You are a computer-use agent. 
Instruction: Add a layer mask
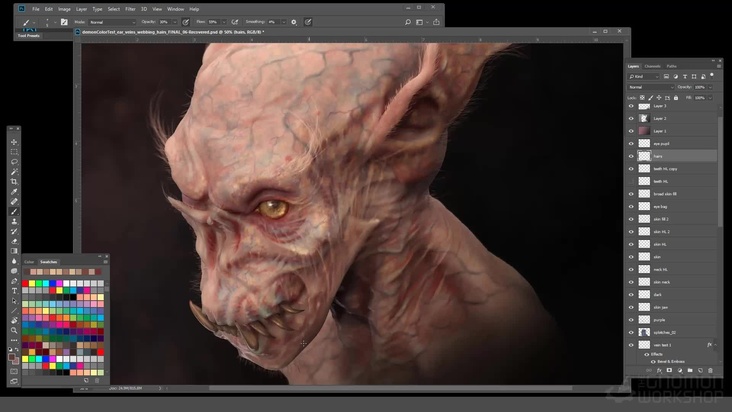[x=669, y=370]
